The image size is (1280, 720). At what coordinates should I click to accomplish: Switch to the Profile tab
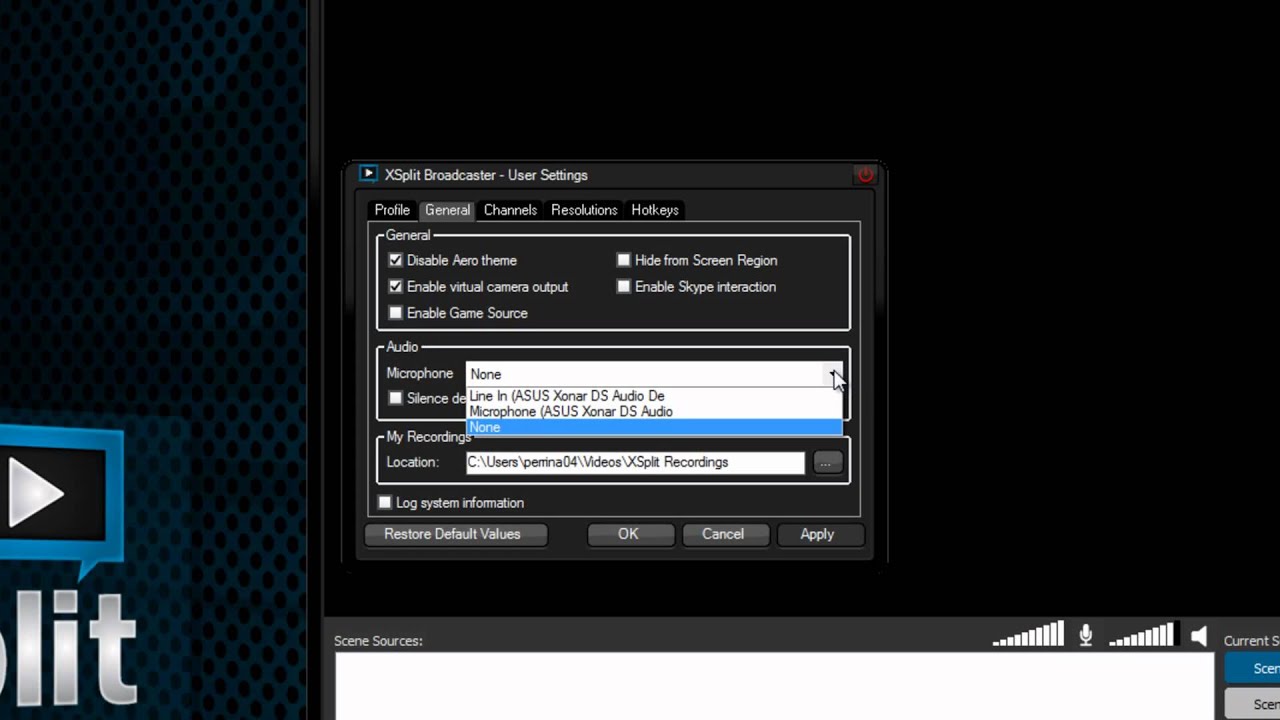pos(392,210)
